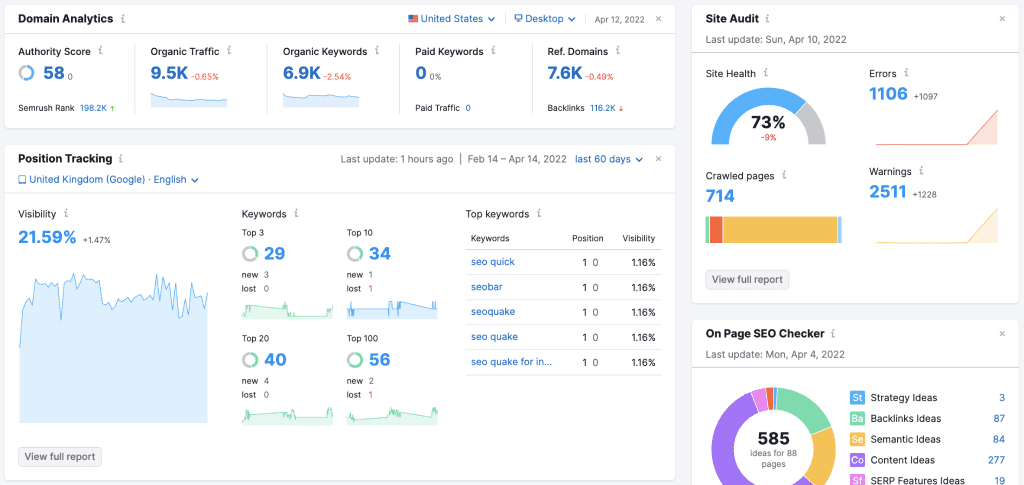Click the St Strategy Ideas badge
Image resolution: width=1024 pixels, height=485 pixels.
857,398
